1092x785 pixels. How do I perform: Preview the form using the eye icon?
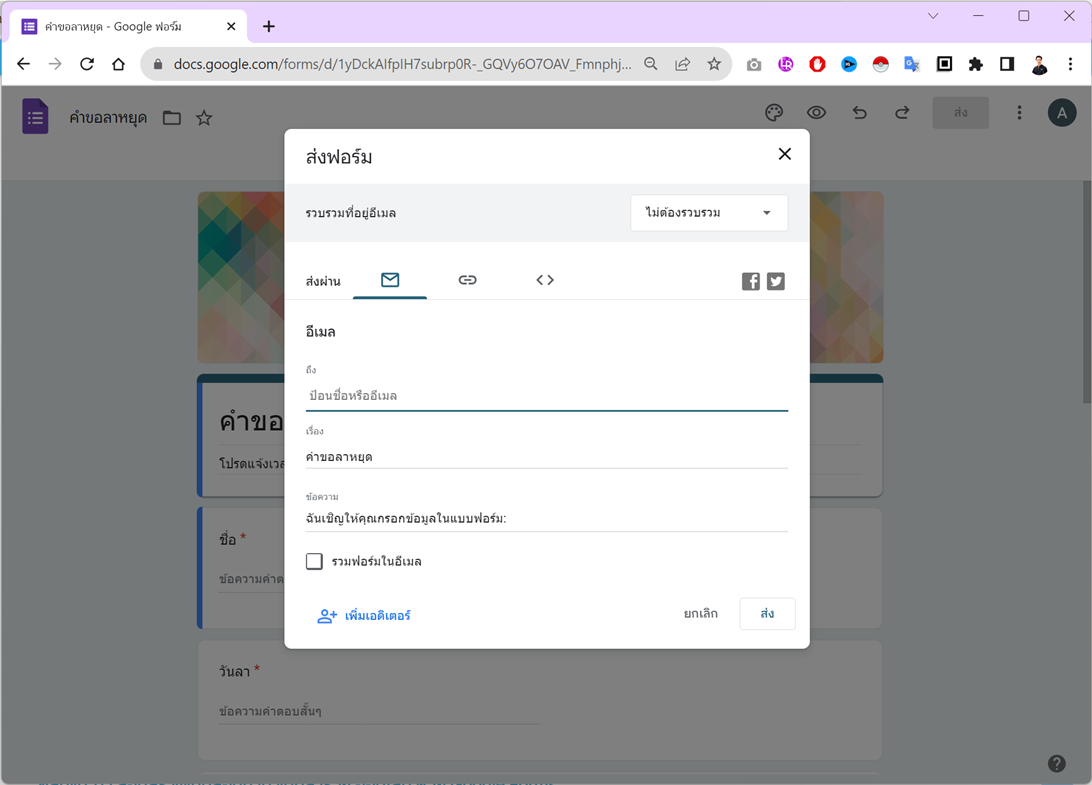pyautogui.click(x=817, y=113)
